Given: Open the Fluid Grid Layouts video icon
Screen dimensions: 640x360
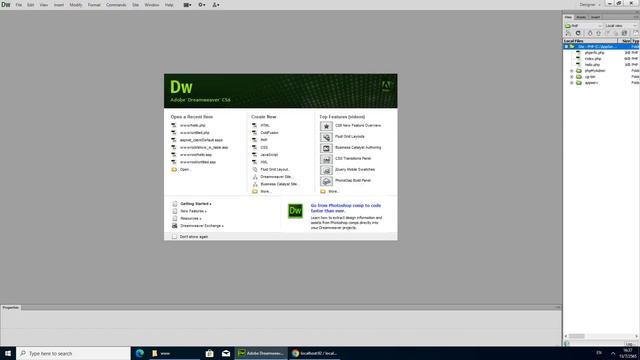Looking at the screenshot, I should click(x=326, y=137).
